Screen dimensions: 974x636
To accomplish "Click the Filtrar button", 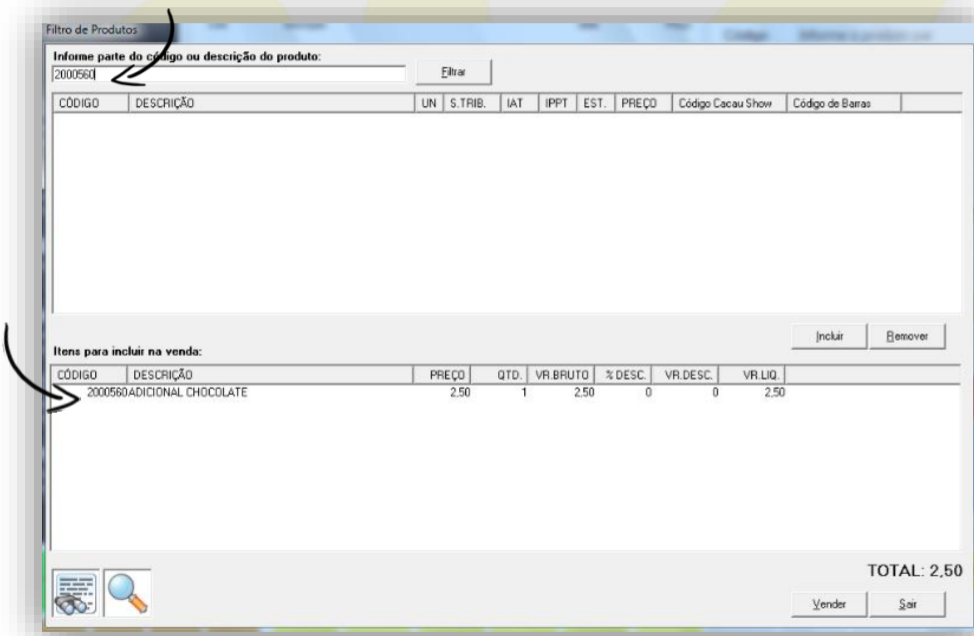I will click(x=453, y=72).
